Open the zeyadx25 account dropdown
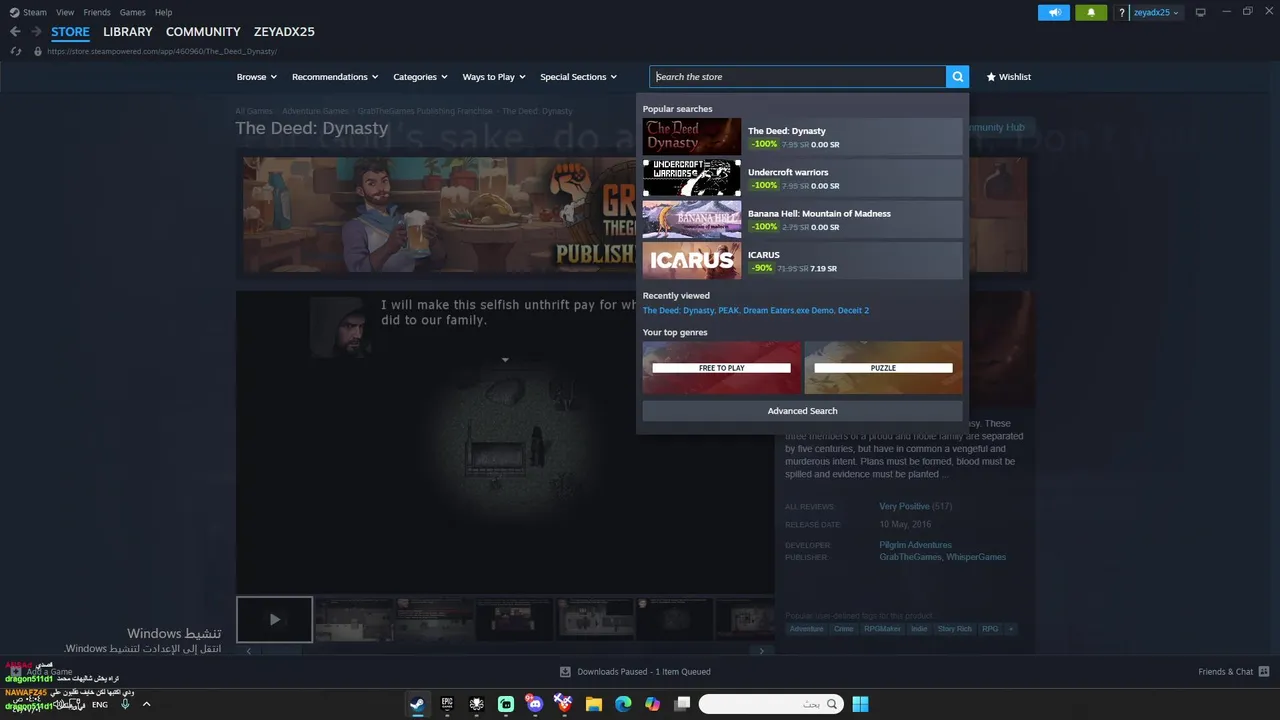1280x720 pixels. 1156,13
